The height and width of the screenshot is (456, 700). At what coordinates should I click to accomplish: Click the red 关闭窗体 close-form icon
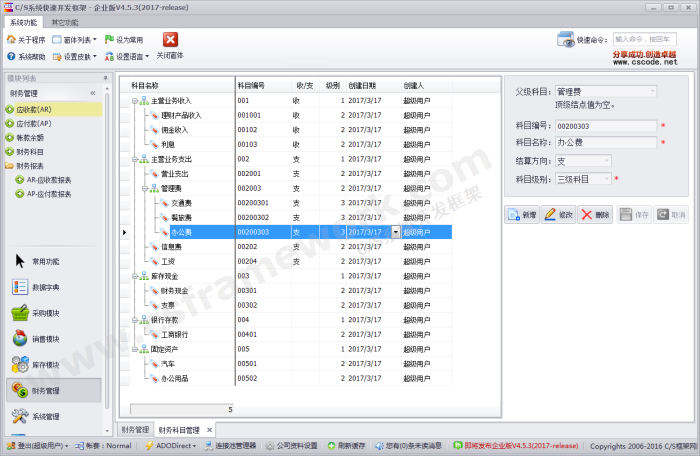[x=170, y=40]
